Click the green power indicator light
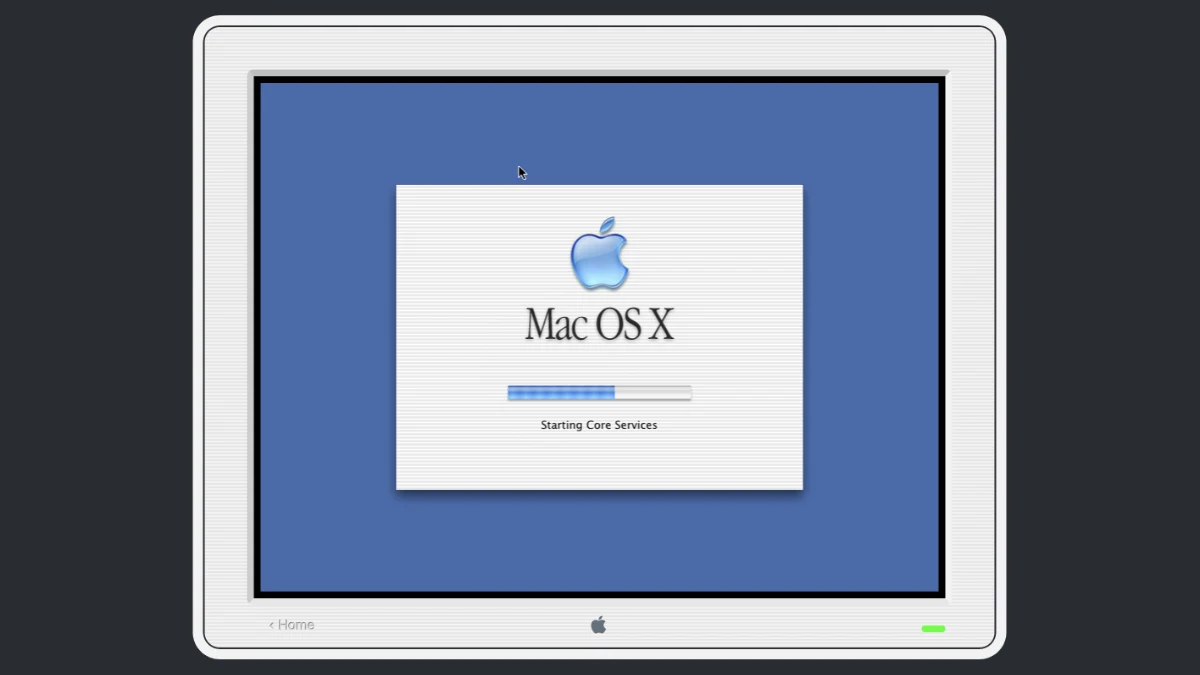This screenshot has width=1200, height=675. click(933, 629)
